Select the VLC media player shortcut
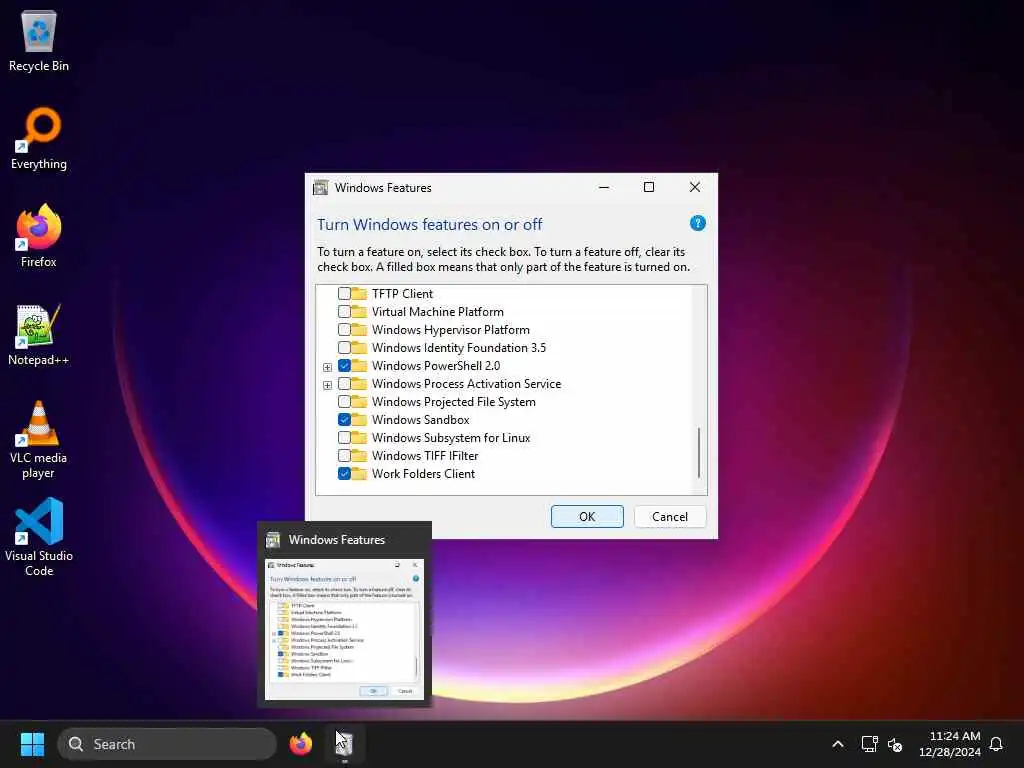 39,439
